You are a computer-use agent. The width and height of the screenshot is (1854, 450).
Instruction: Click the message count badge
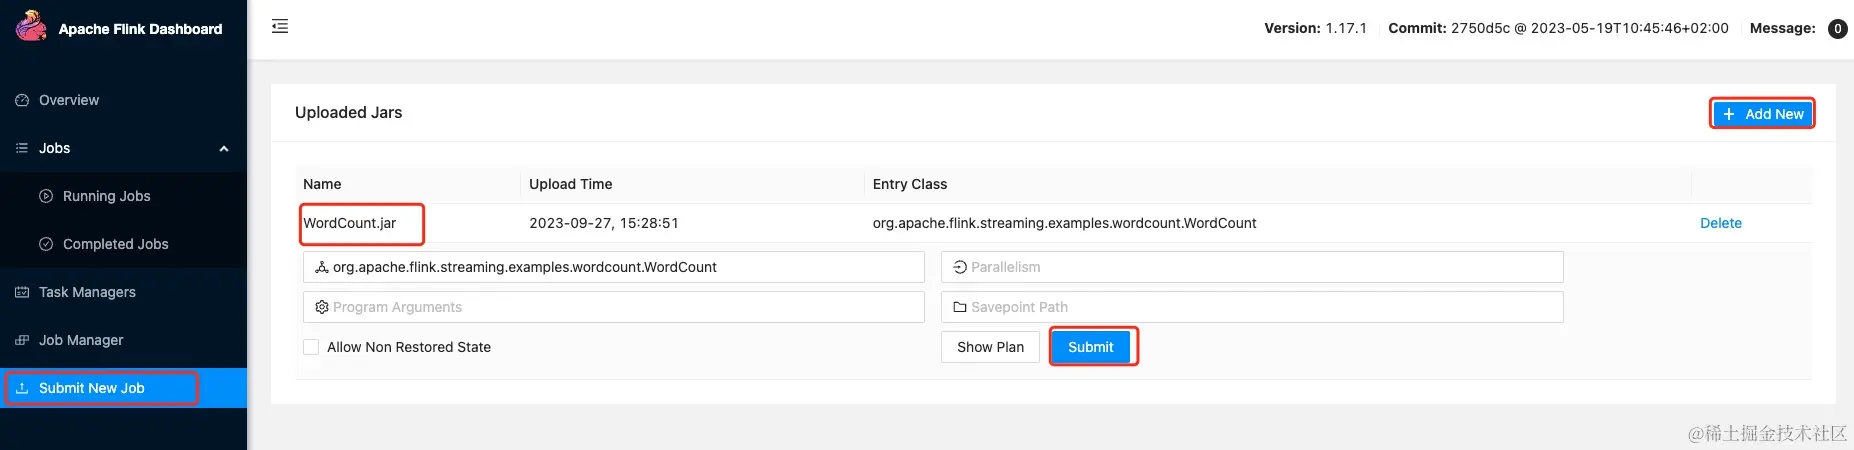[1837, 29]
